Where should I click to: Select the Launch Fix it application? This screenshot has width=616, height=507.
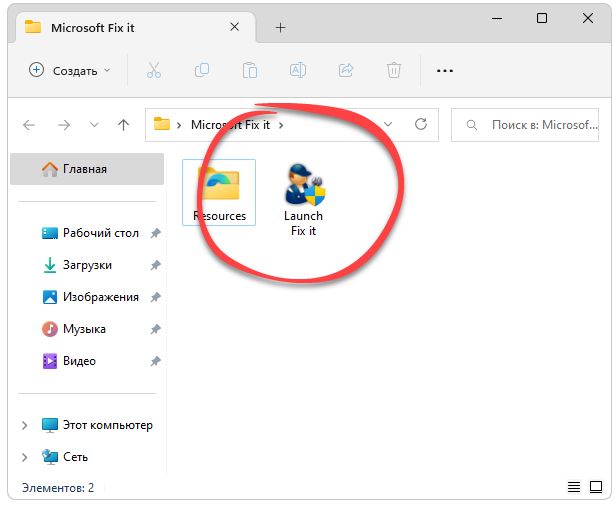pyautogui.click(x=303, y=200)
